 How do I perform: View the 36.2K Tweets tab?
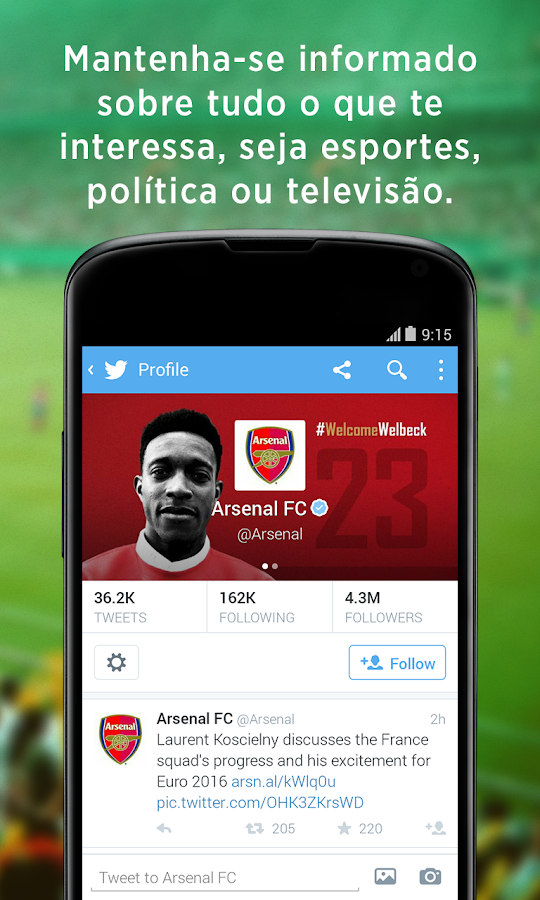pyautogui.click(x=144, y=607)
